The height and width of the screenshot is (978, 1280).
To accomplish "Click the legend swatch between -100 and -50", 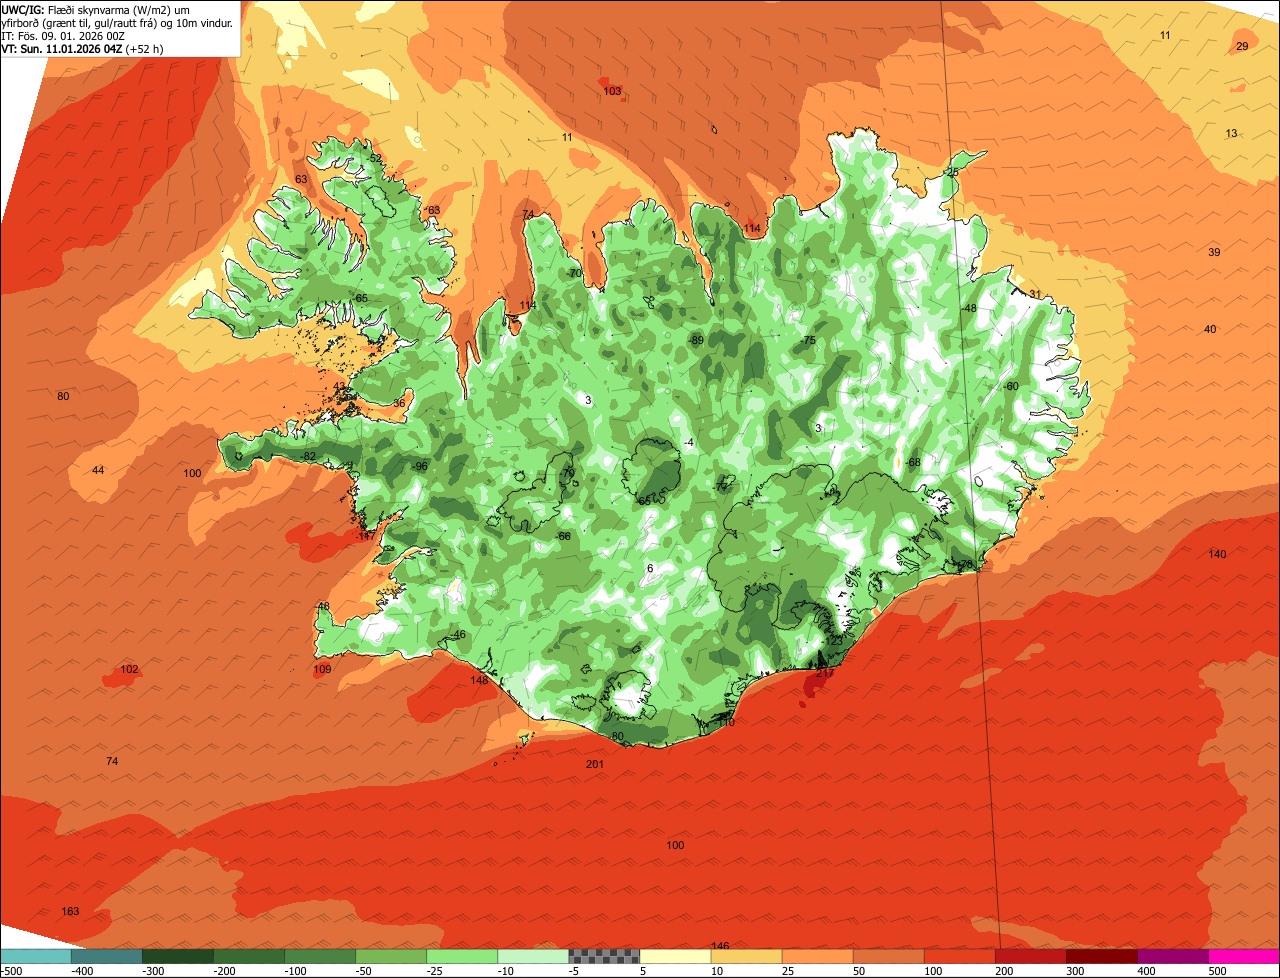I will 320,957.
